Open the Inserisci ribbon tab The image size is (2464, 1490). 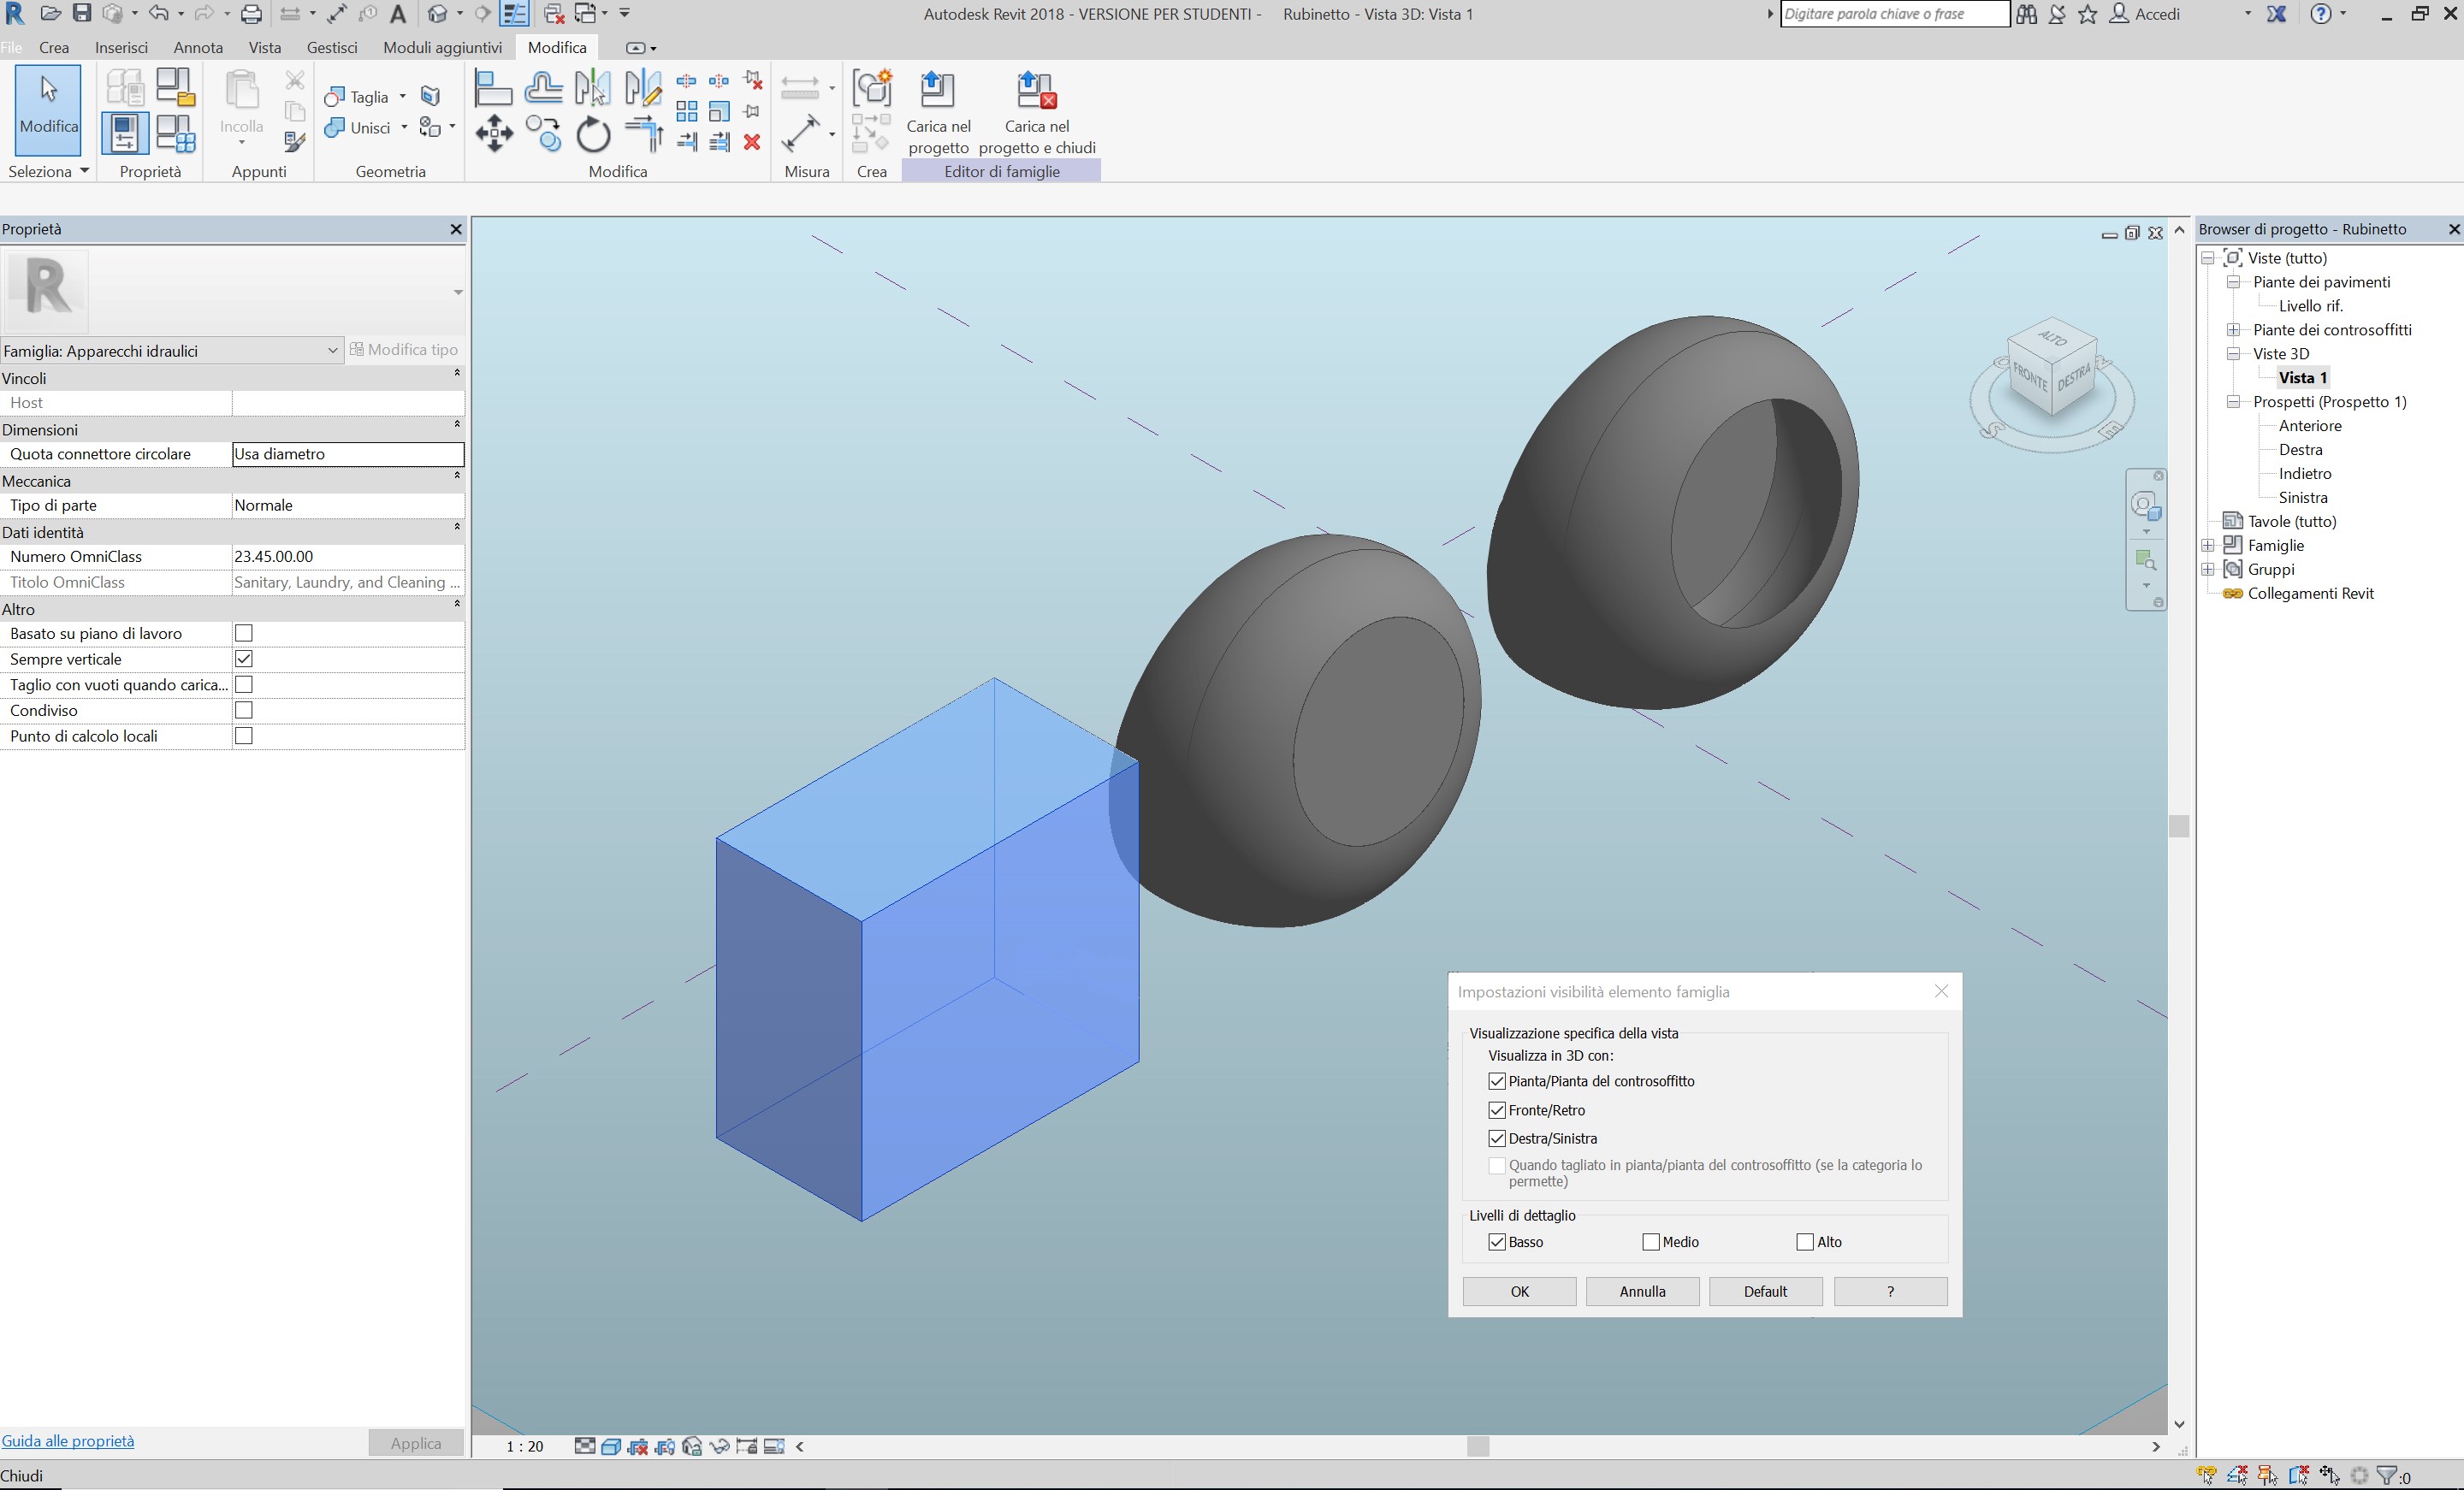point(121,48)
